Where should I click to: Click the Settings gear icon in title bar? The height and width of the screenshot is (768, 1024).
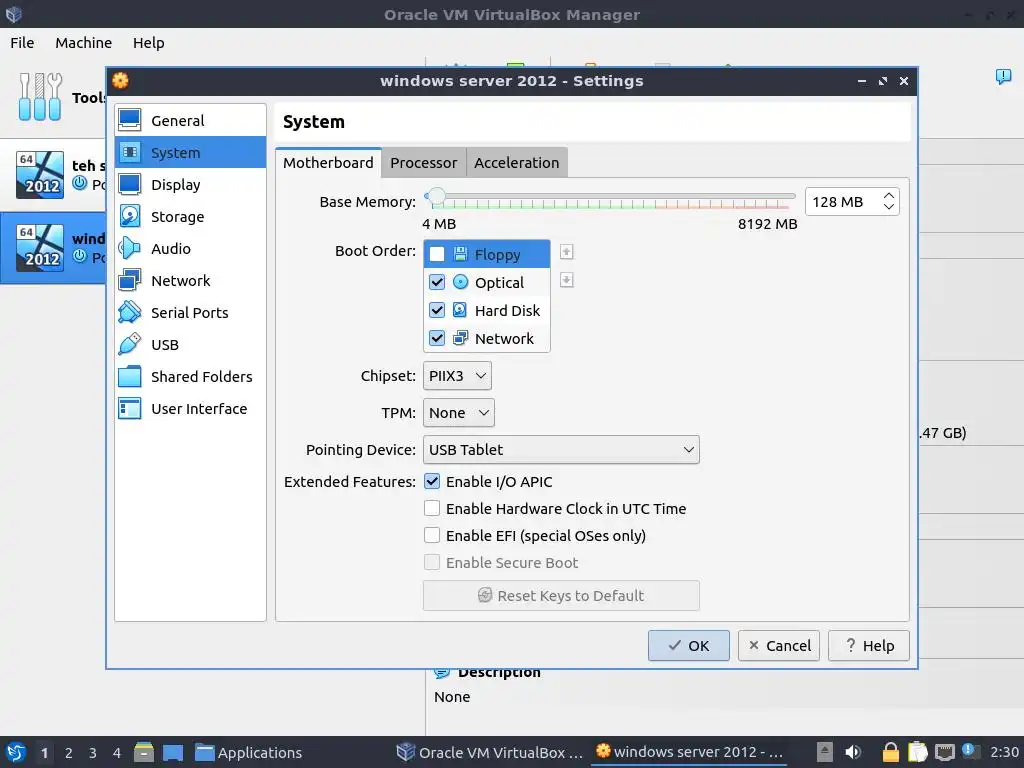120,80
